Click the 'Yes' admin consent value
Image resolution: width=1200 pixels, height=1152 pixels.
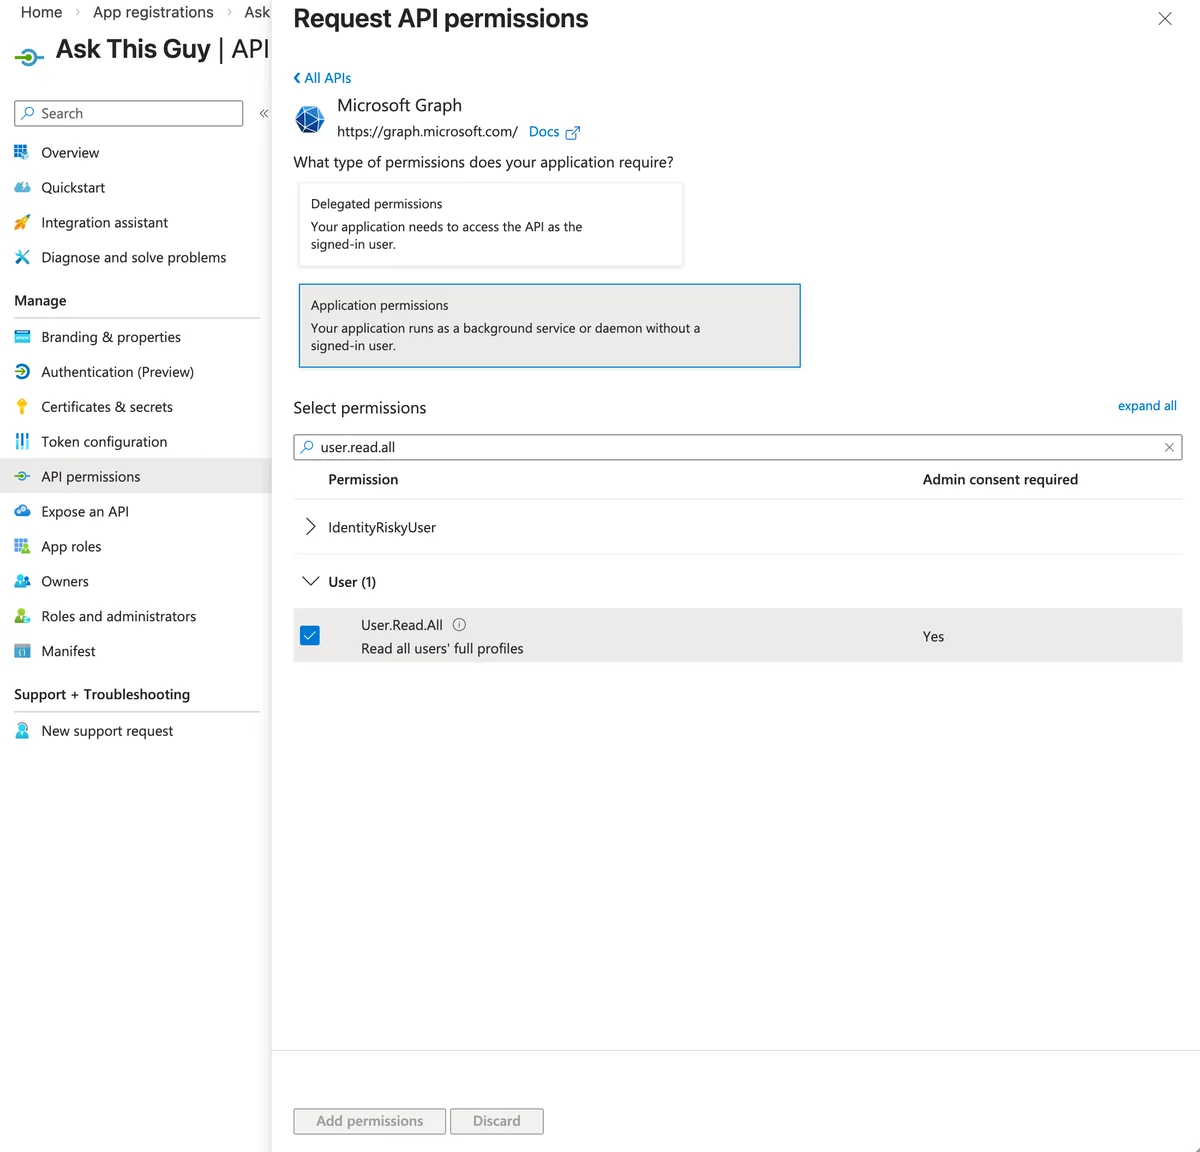(x=933, y=636)
